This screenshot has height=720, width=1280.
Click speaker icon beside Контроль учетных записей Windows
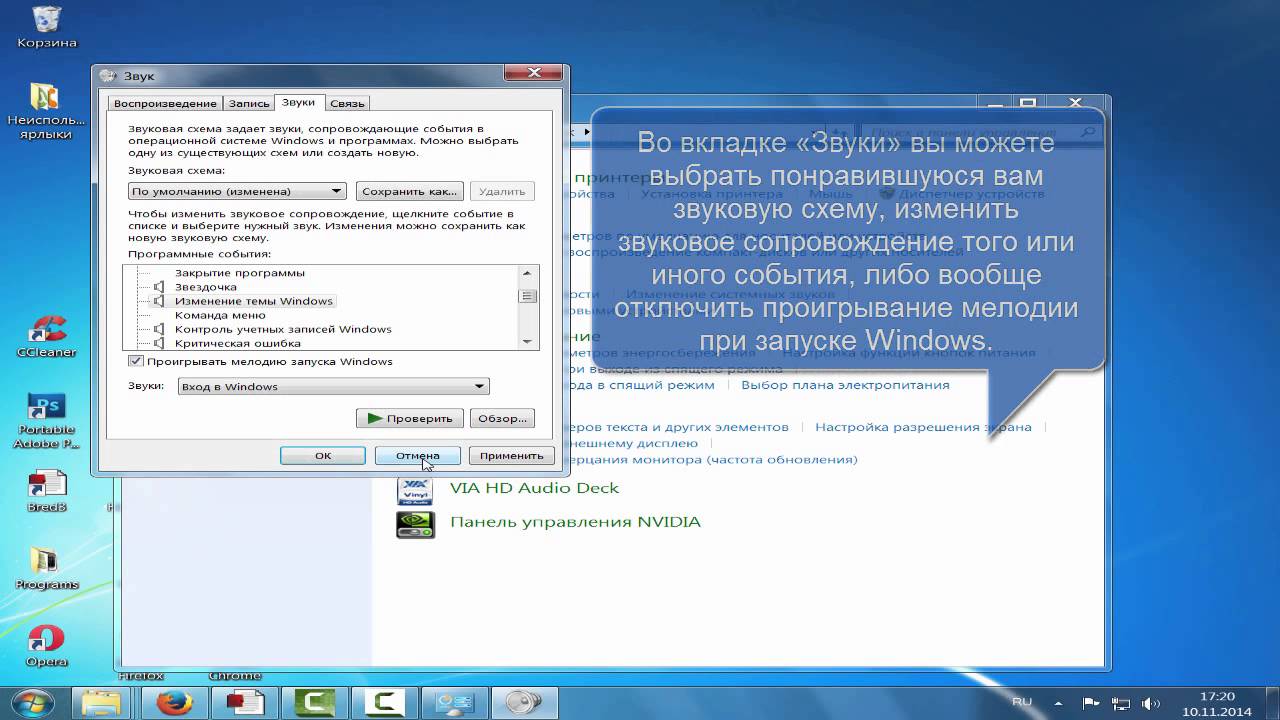tap(158, 329)
